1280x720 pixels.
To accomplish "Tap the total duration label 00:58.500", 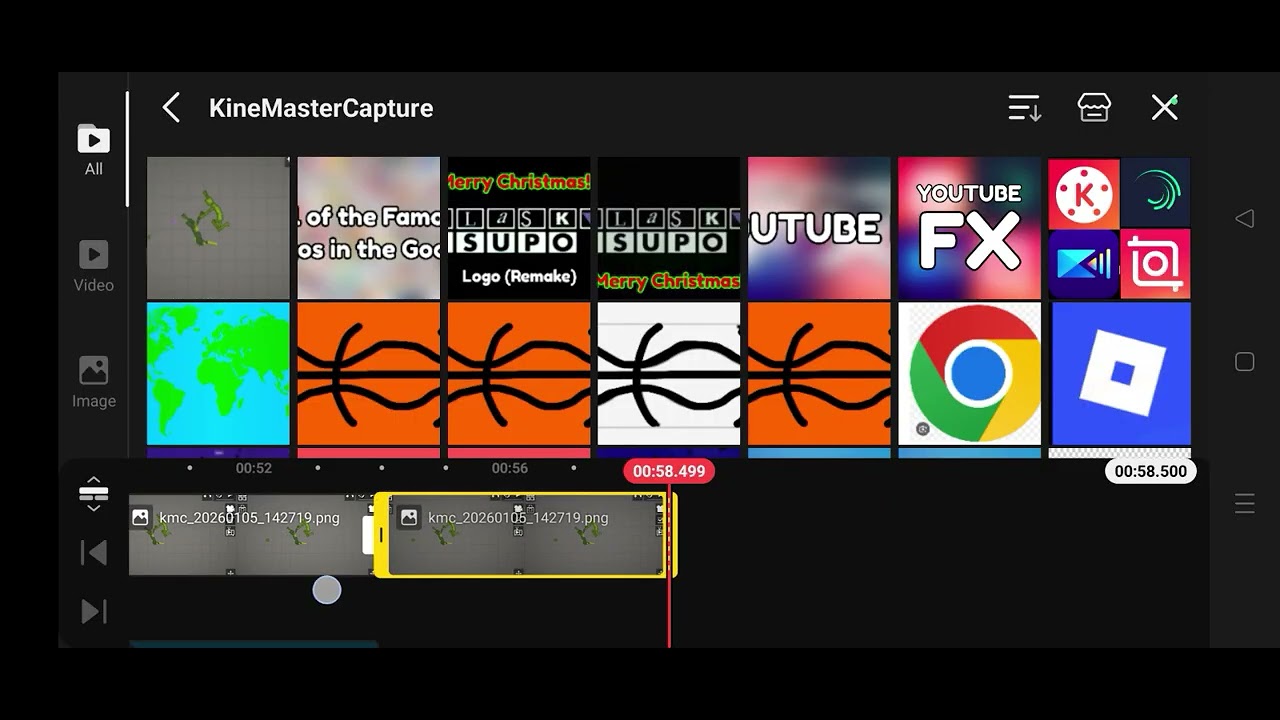I will pos(1150,471).
